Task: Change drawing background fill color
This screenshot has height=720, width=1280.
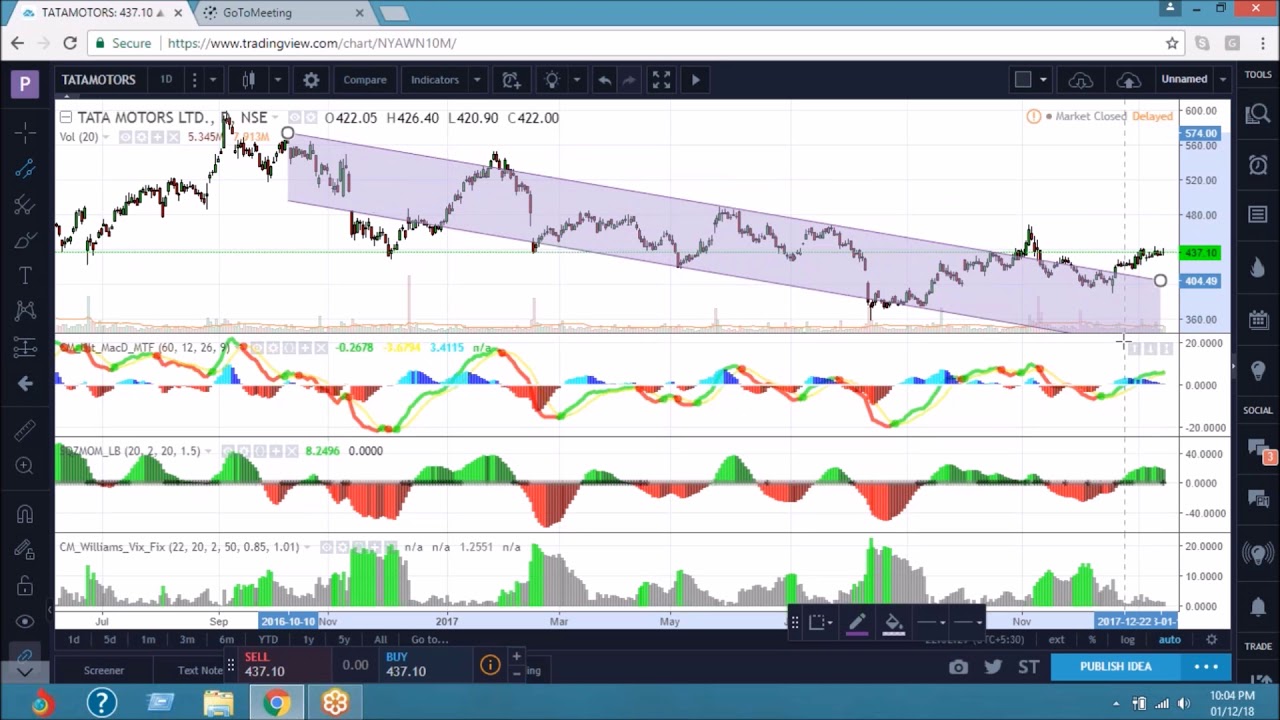Action: click(x=894, y=622)
